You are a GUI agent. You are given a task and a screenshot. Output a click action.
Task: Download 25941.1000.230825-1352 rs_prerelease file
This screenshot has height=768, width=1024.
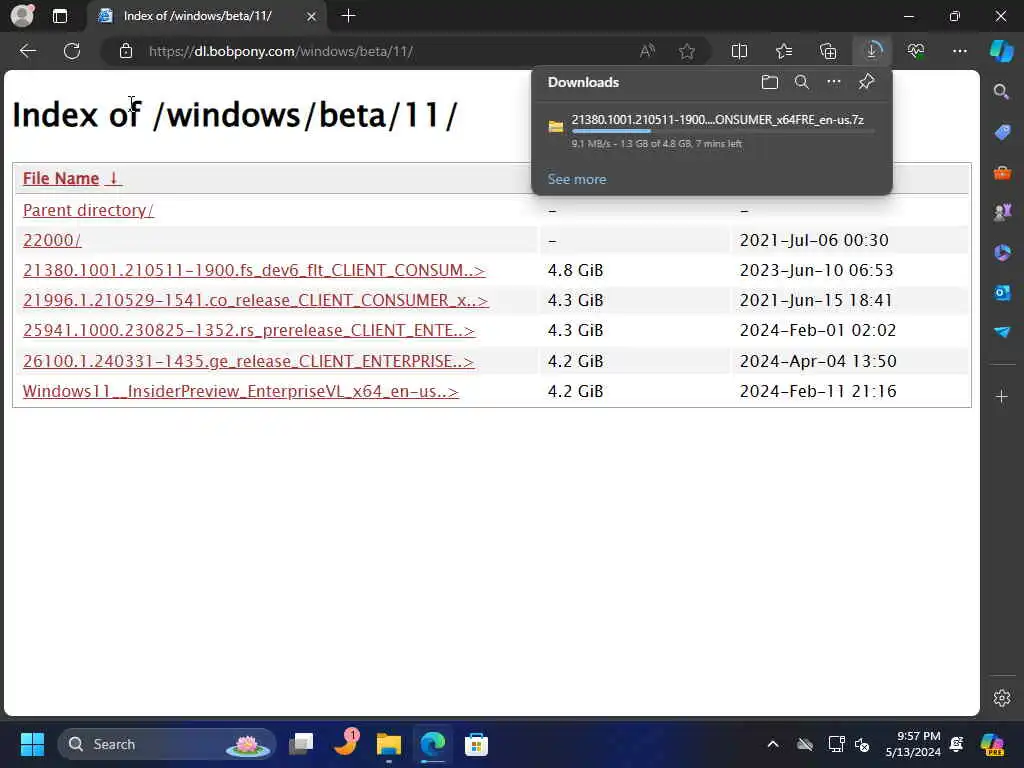pos(249,330)
